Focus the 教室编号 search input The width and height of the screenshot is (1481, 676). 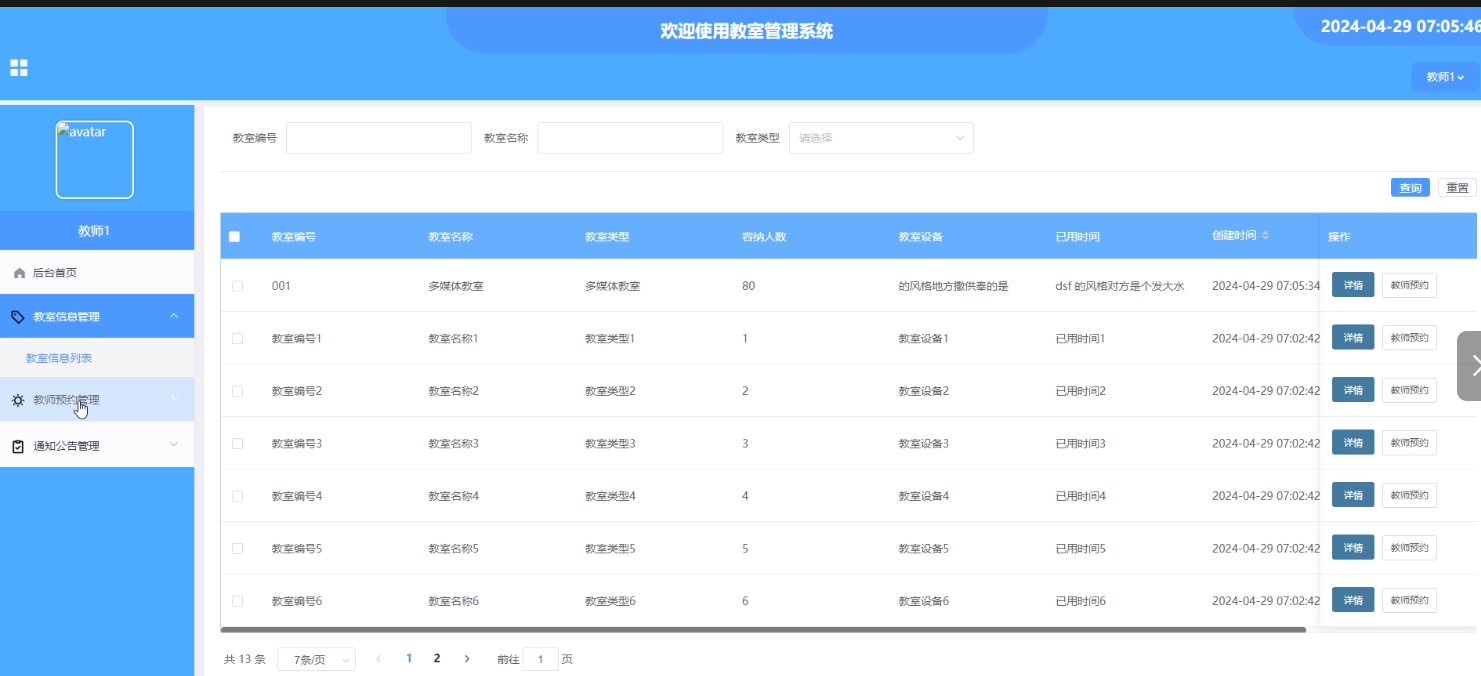point(379,138)
